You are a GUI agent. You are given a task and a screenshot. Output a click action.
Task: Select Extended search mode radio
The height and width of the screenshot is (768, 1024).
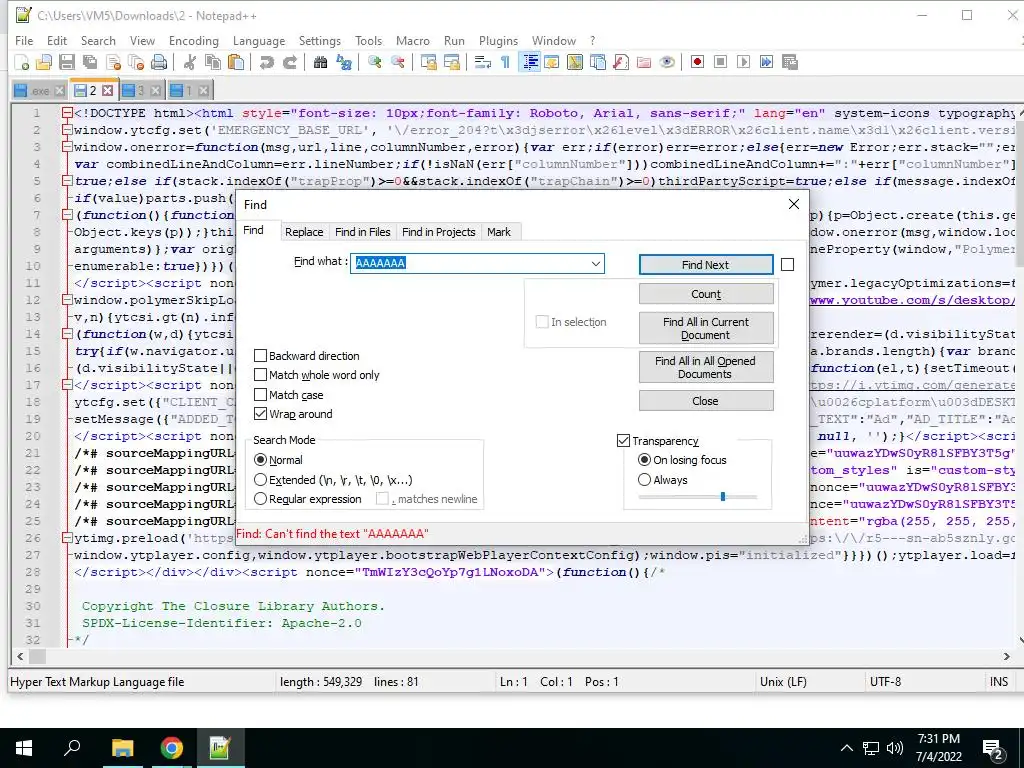pos(261,480)
